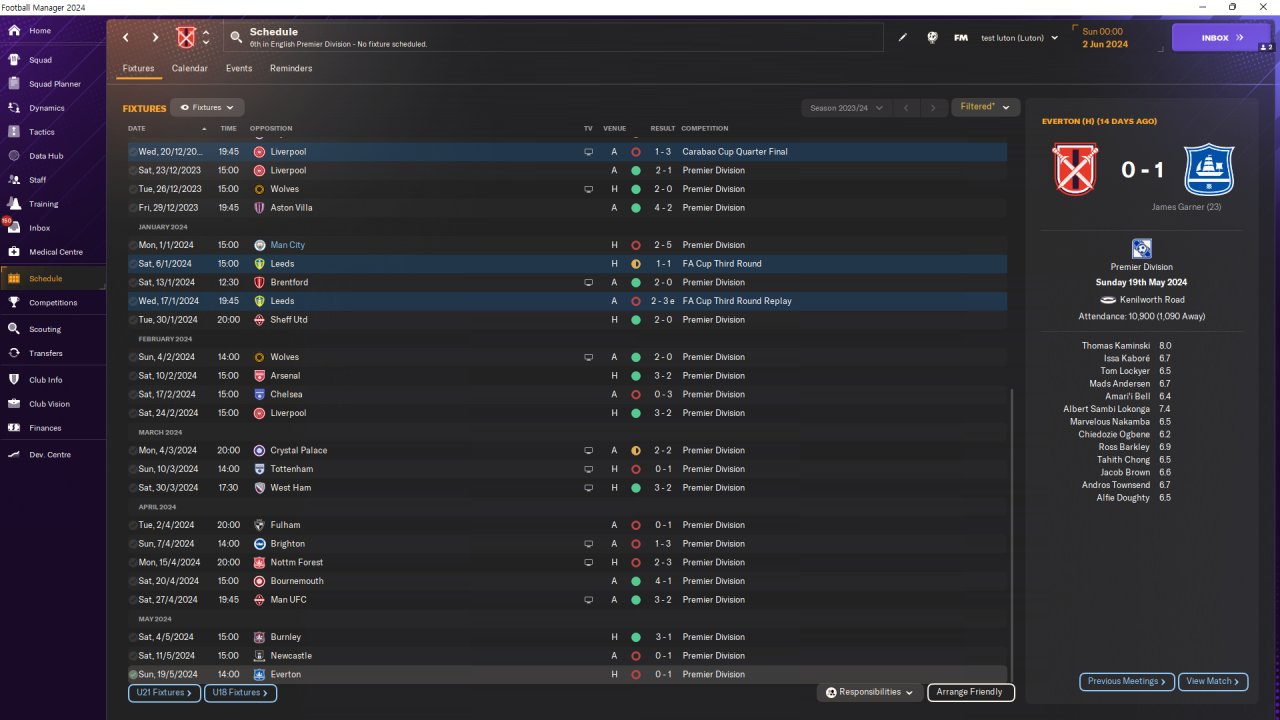
Task: Select the Arsenal fixture row marker
Action: (x=133, y=376)
